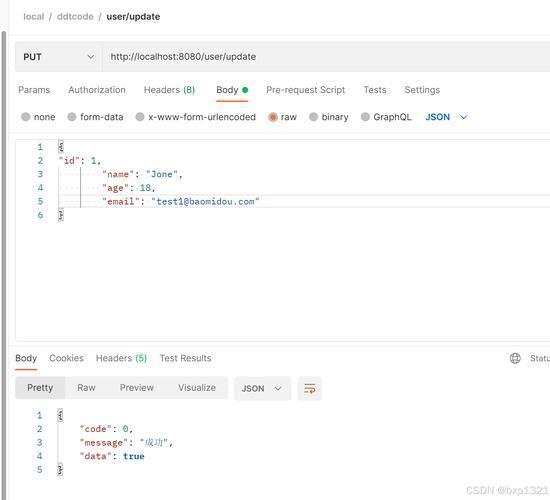Select the form-data radio option
Image resolution: width=550 pixels, height=500 pixels.
[72, 117]
